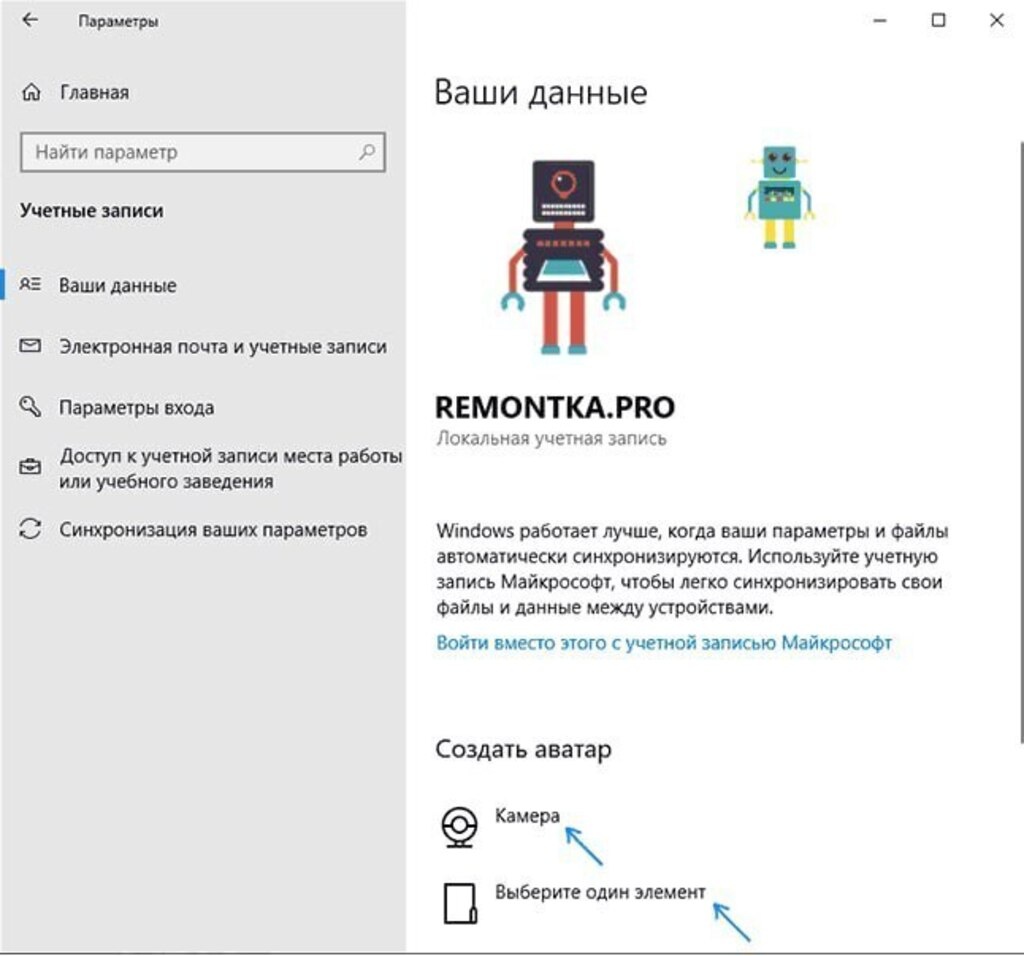Click the REMONTKA.PRO account name
The width and height of the screenshot is (1024, 956).
click(555, 407)
